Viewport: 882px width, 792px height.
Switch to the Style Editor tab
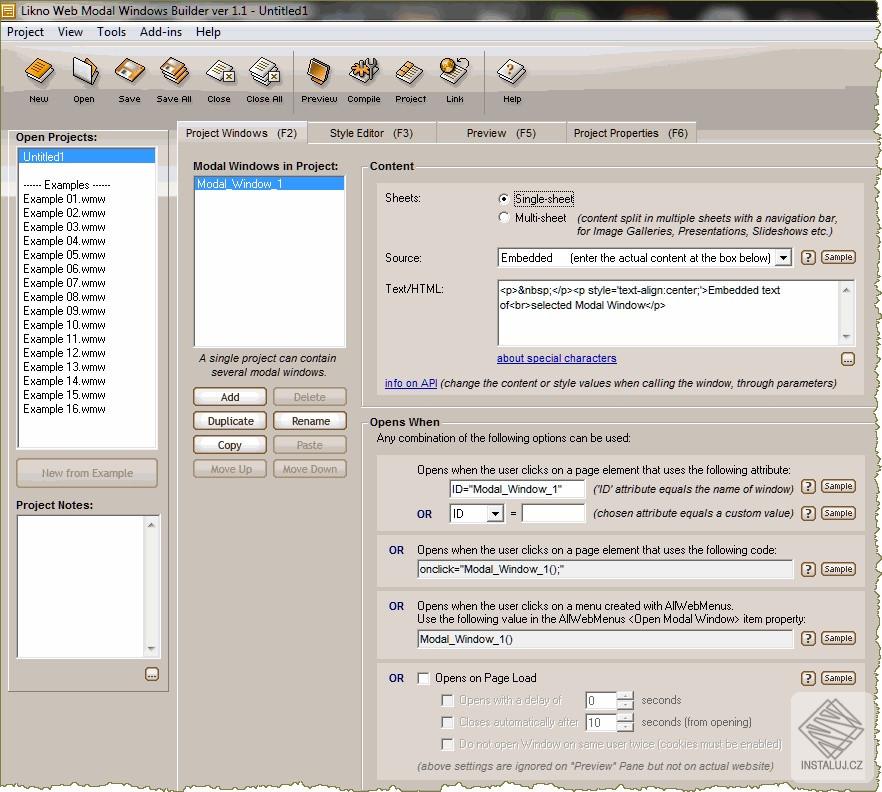tap(373, 132)
